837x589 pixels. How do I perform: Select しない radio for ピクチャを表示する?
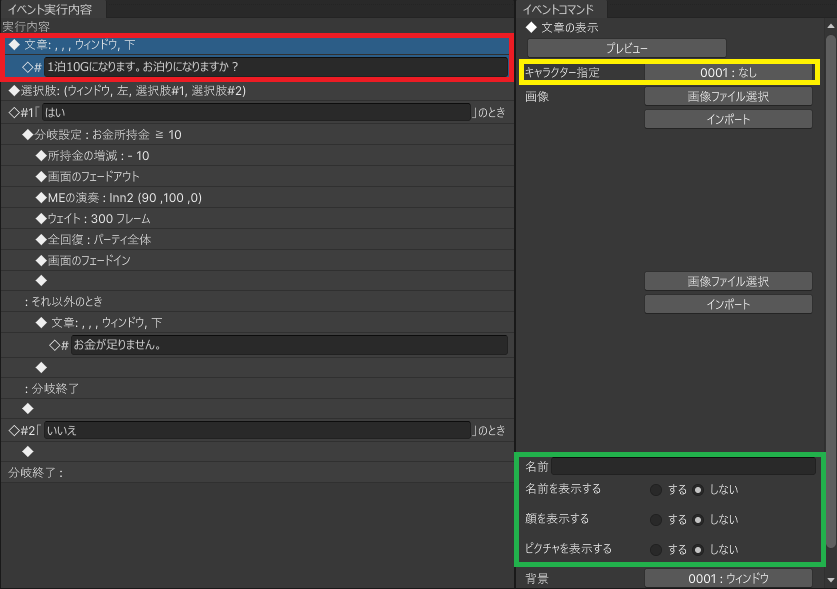(x=698, y=549)
